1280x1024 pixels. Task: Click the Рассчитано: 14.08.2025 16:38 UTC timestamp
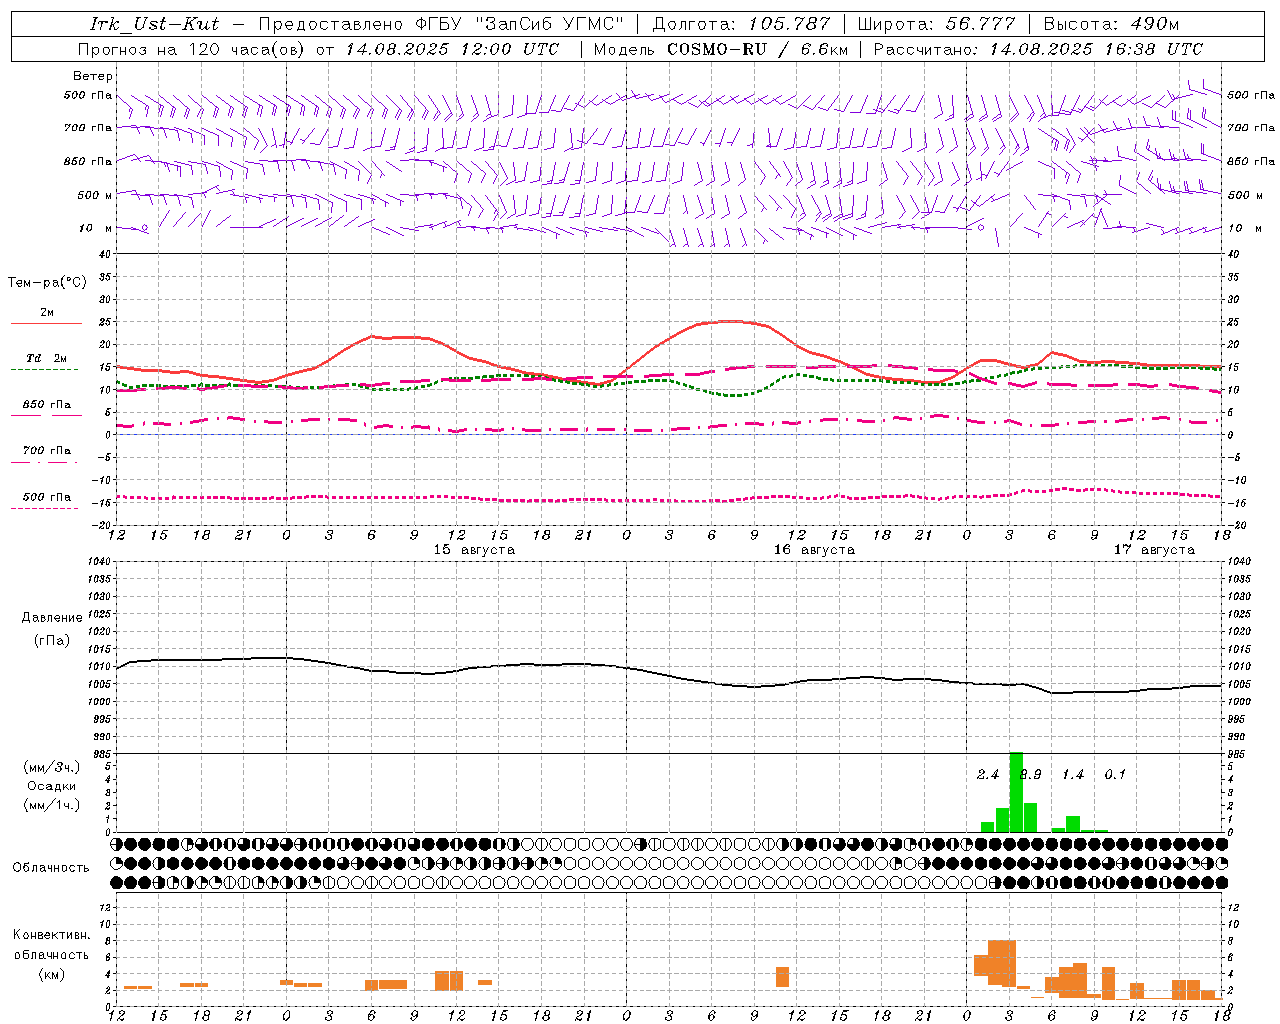pos(1038,49)
